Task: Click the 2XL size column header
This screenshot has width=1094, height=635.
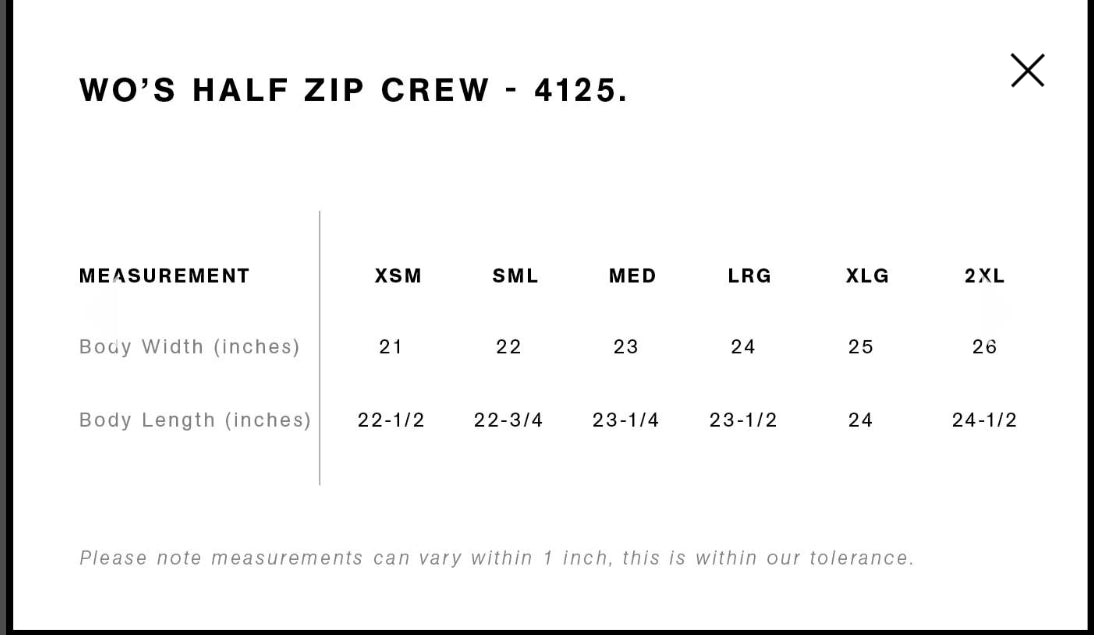Action: (984, 276)
